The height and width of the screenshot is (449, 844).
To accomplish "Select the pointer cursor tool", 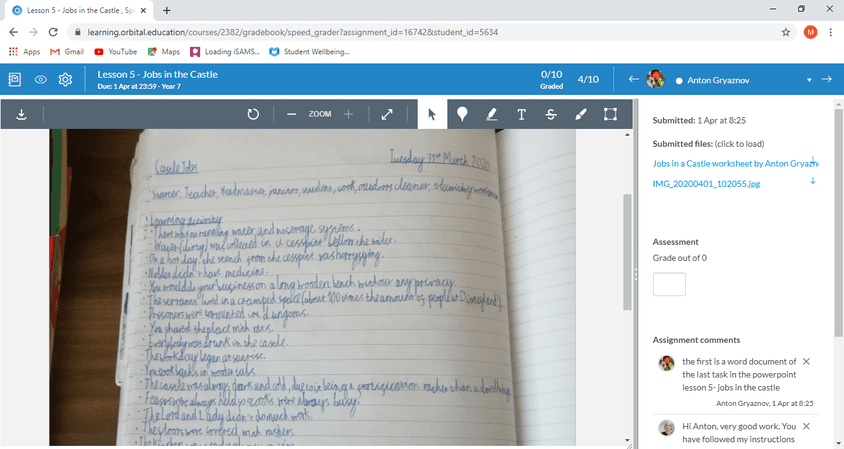I will [432, 114].
